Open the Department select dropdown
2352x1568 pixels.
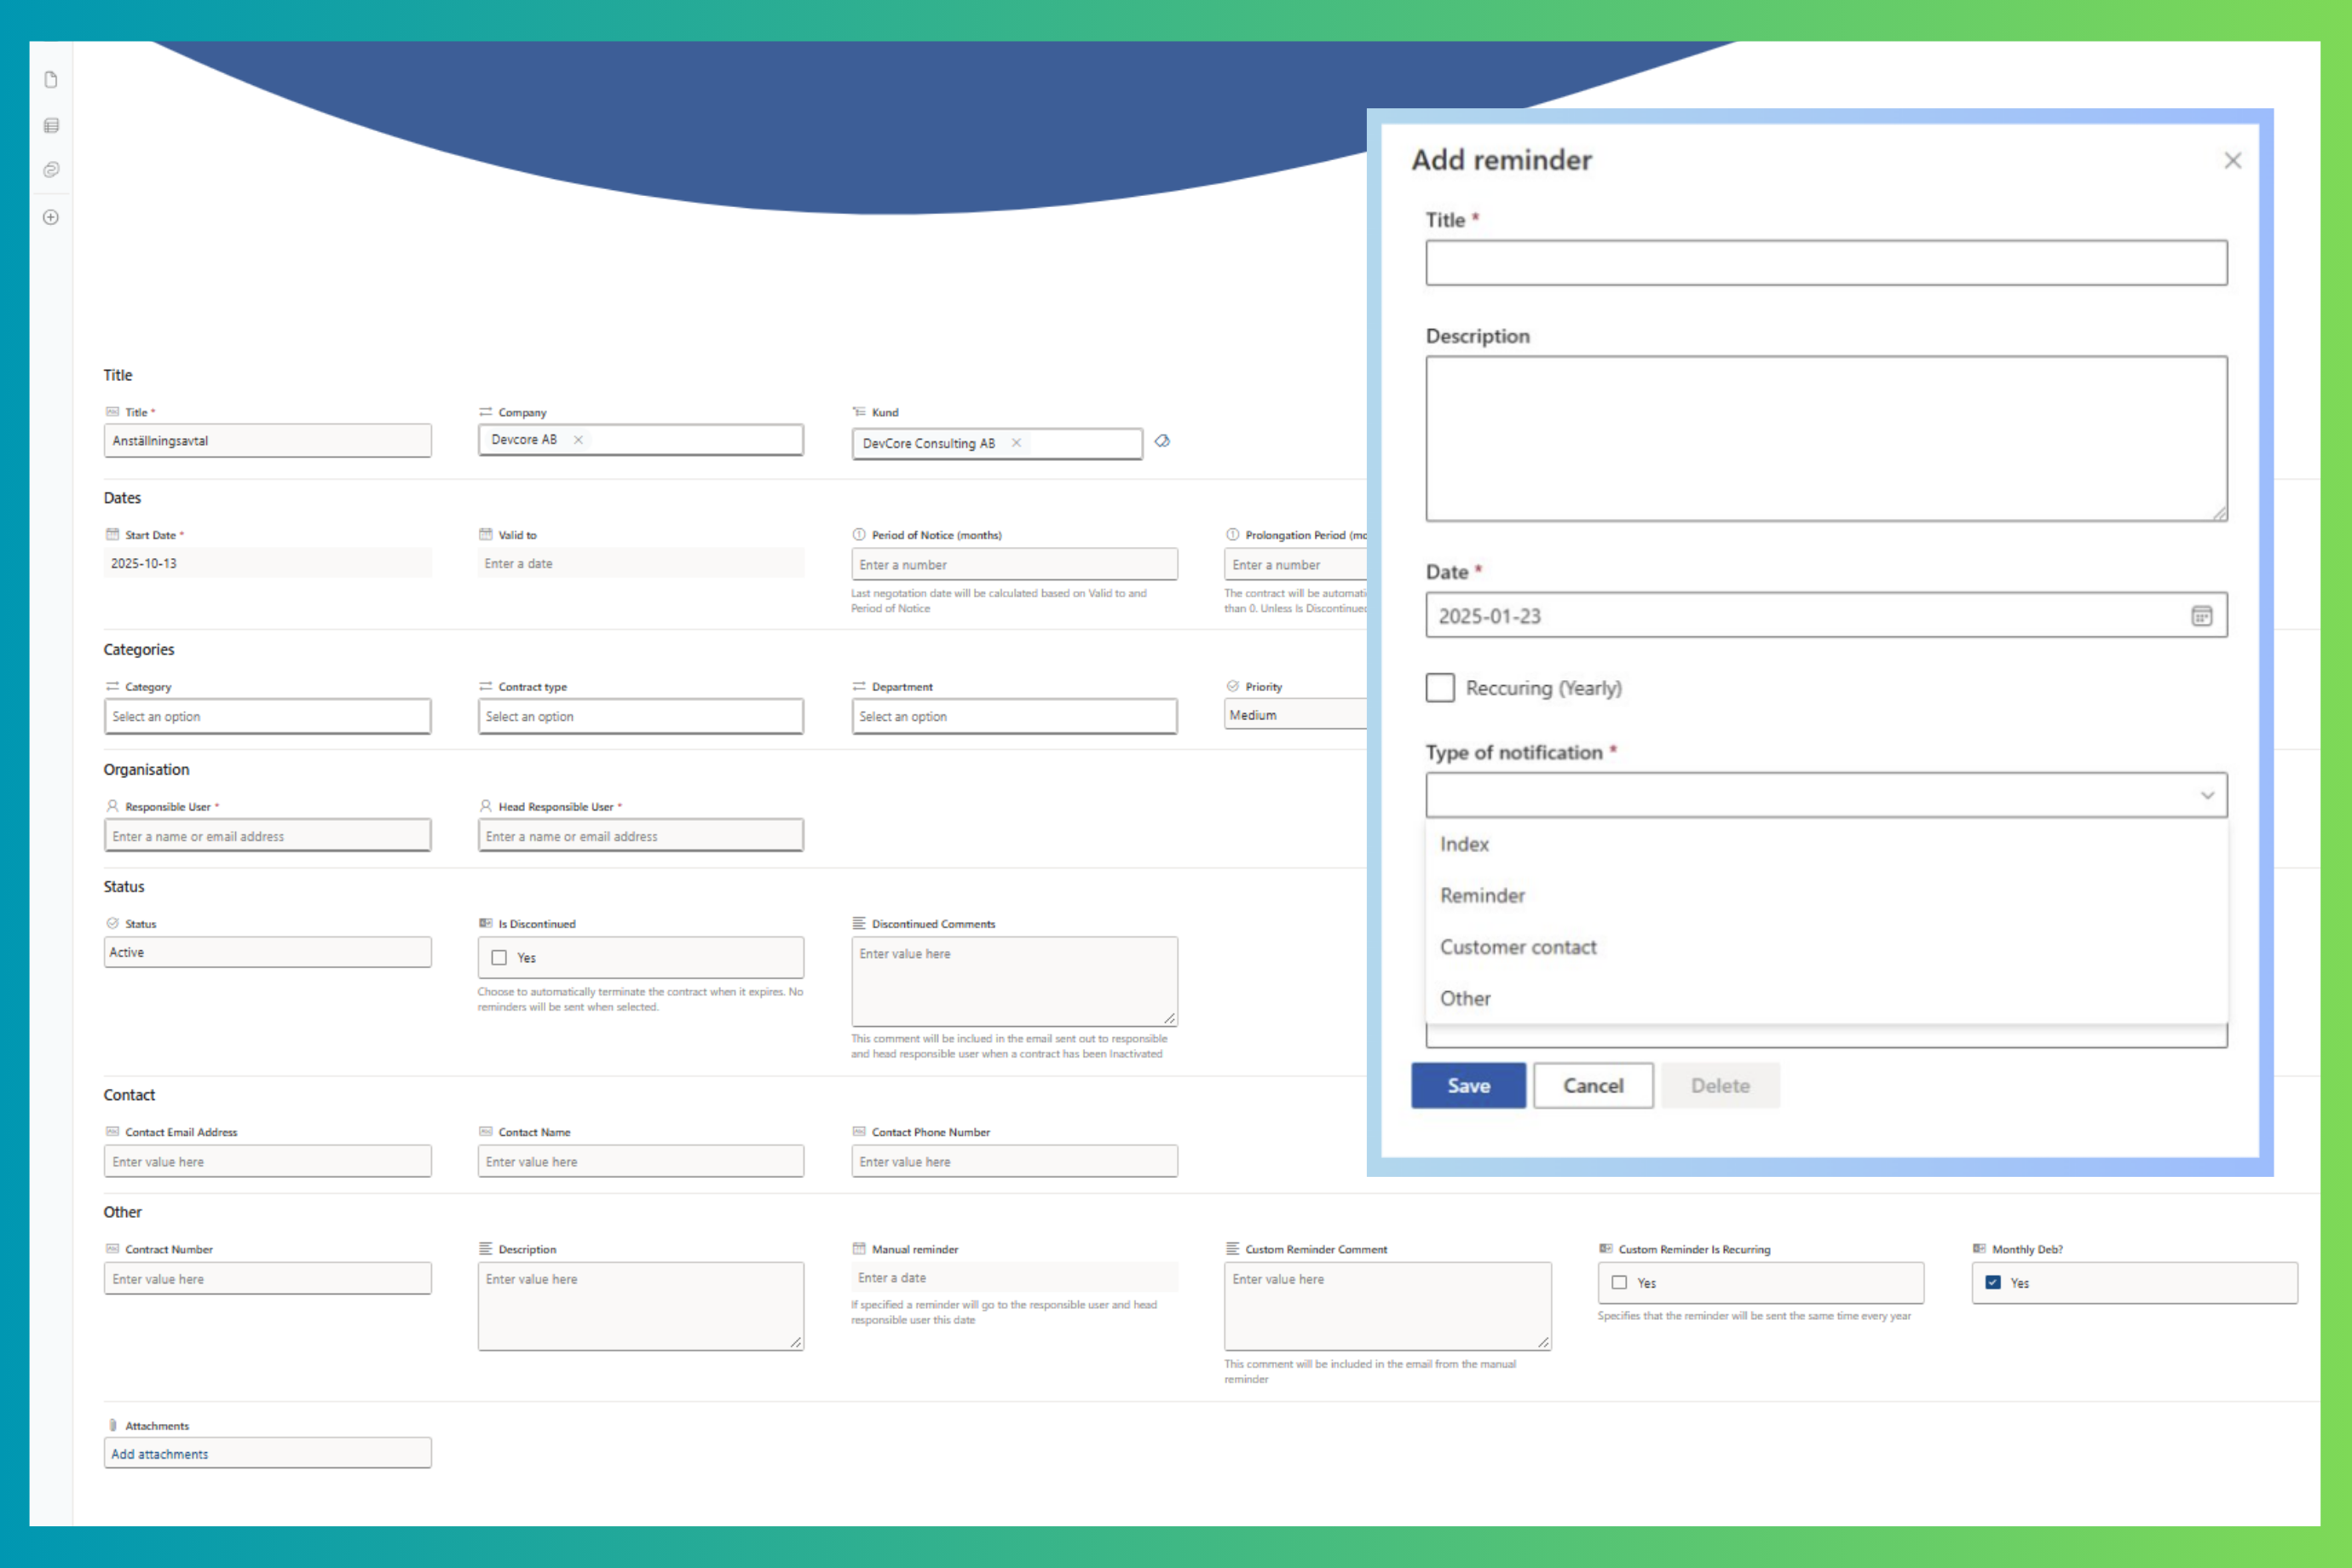coord(1013,717)
